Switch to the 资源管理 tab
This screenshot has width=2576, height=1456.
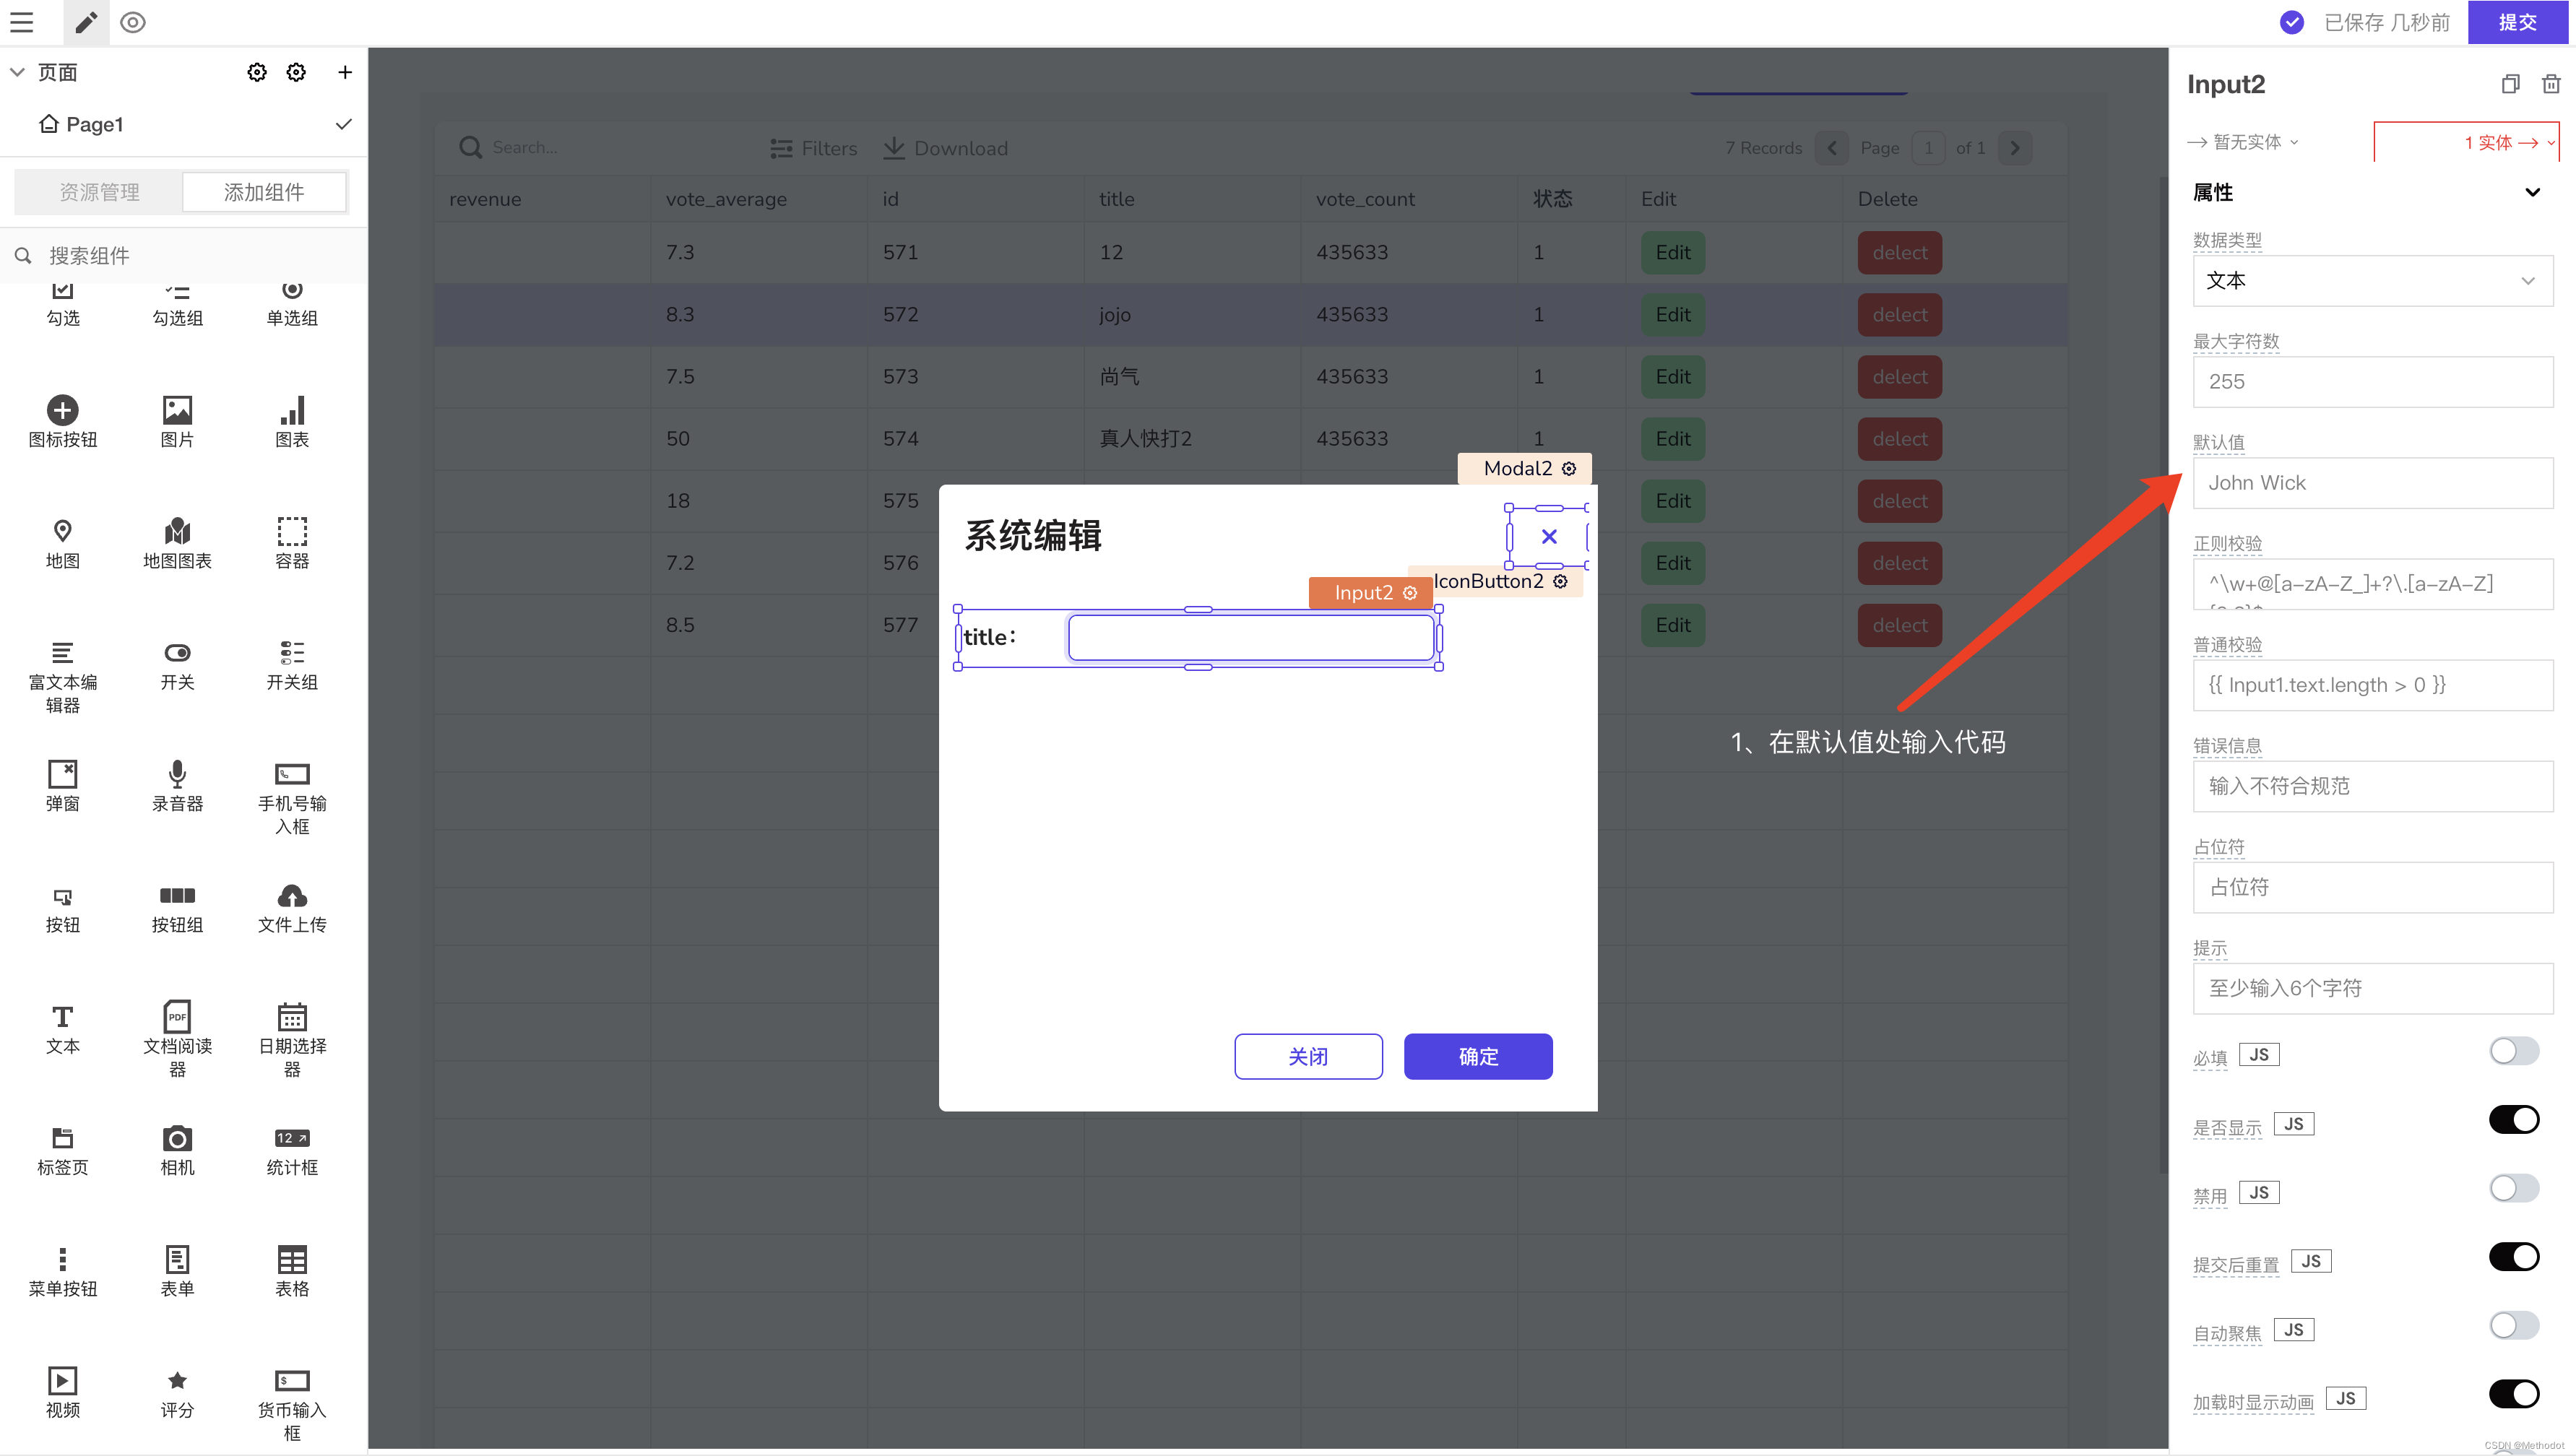coord(99,192)
